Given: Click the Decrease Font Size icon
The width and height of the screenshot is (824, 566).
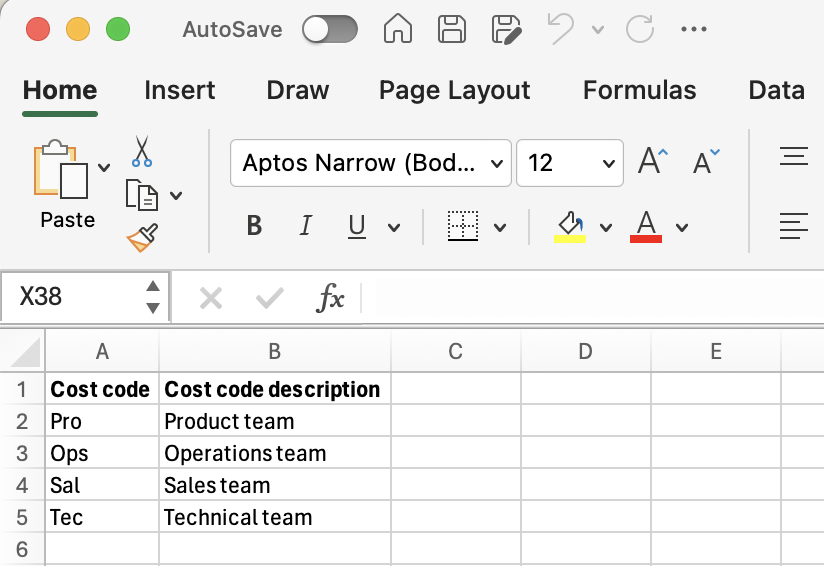Looking at the screenshot, I should point(706,162).
